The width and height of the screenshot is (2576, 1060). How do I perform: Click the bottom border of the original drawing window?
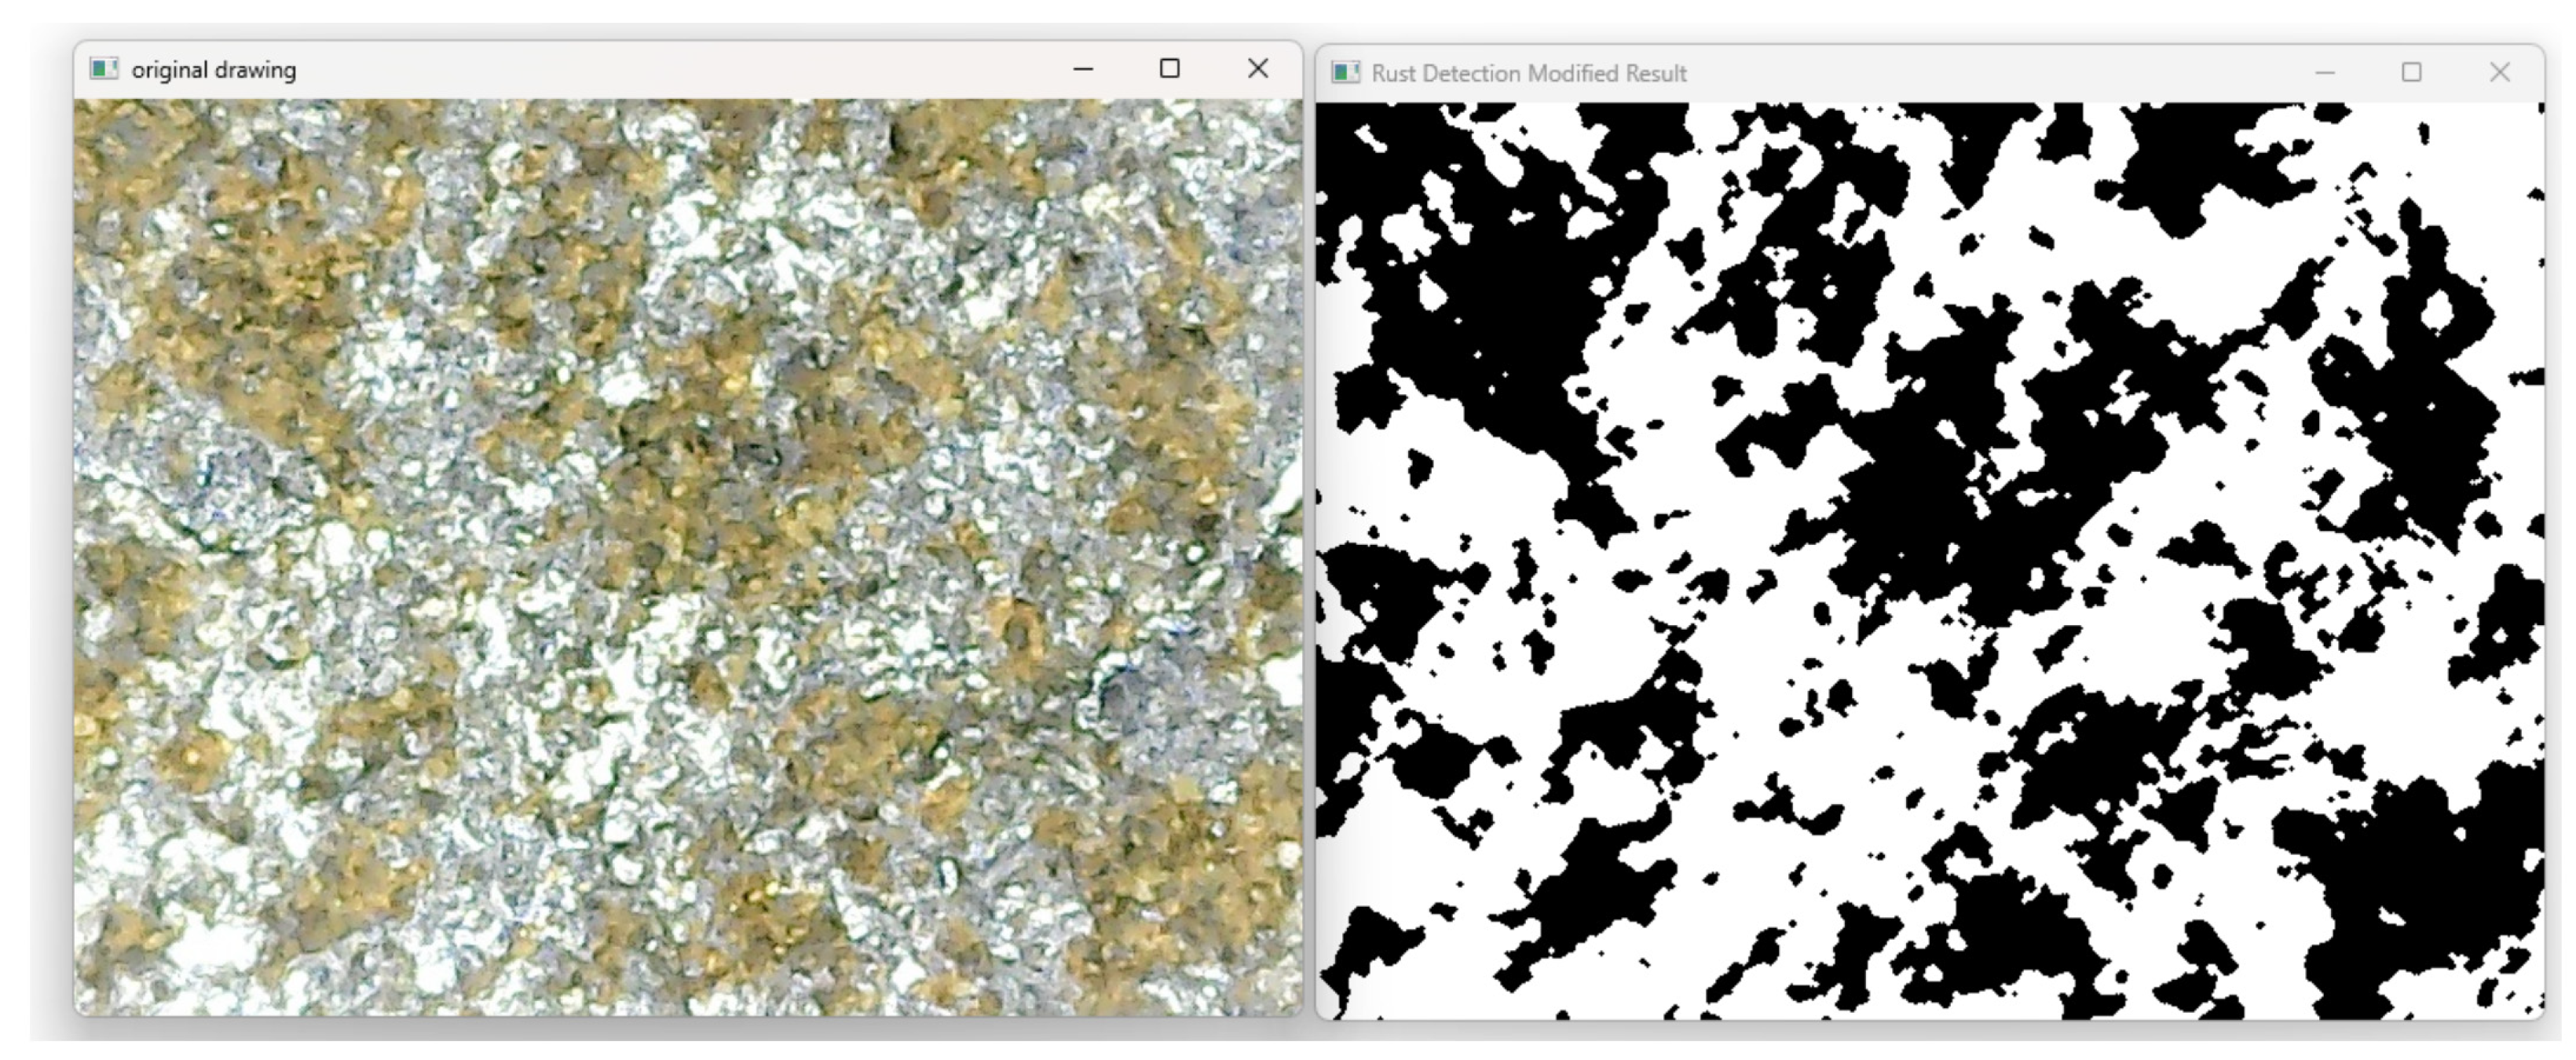pyautogui.click(x=688, y=1016)
